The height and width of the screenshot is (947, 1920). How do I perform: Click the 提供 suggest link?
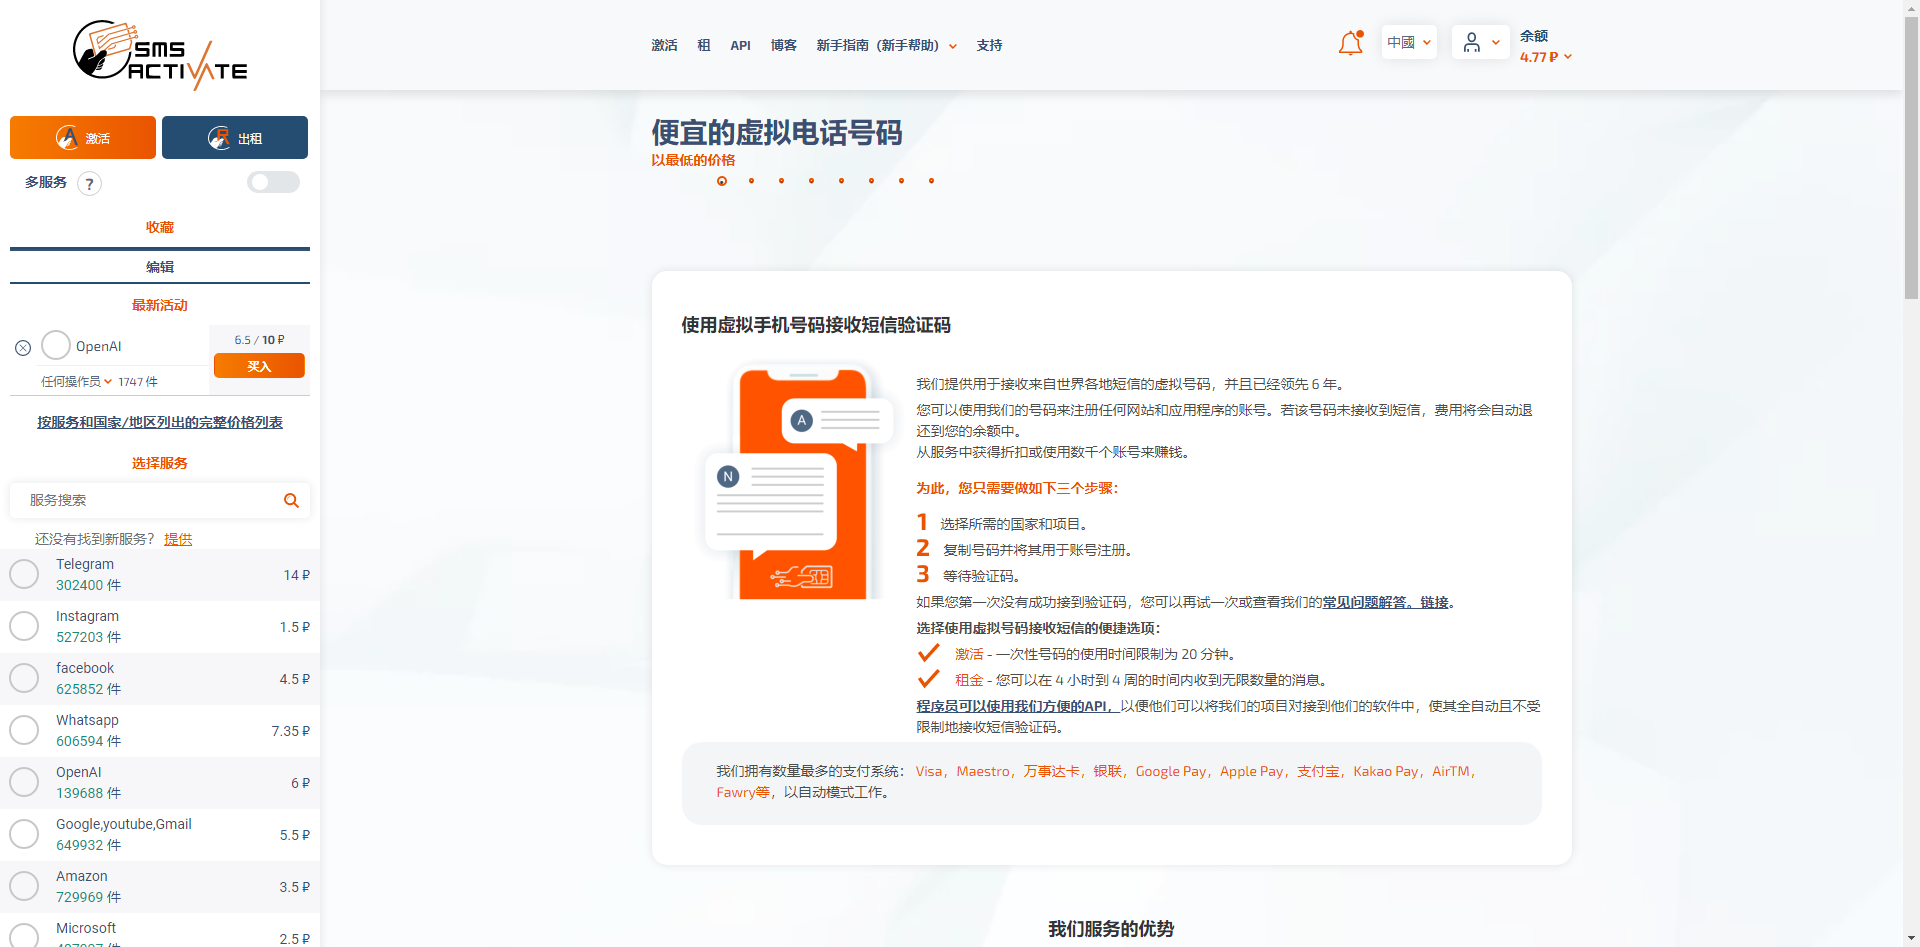(x=178, y=539)
